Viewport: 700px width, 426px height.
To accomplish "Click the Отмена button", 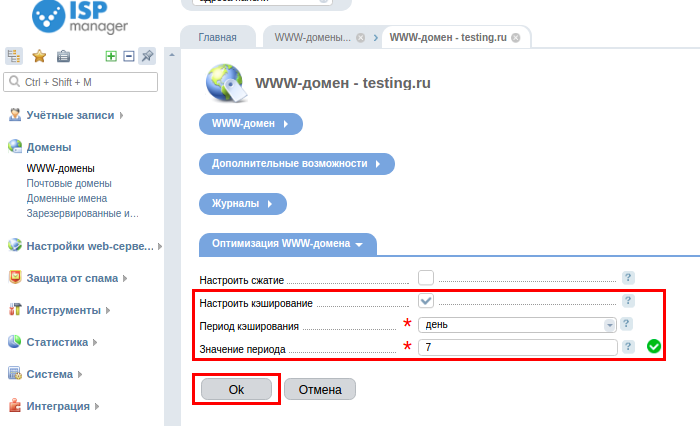I will [320, 389].
